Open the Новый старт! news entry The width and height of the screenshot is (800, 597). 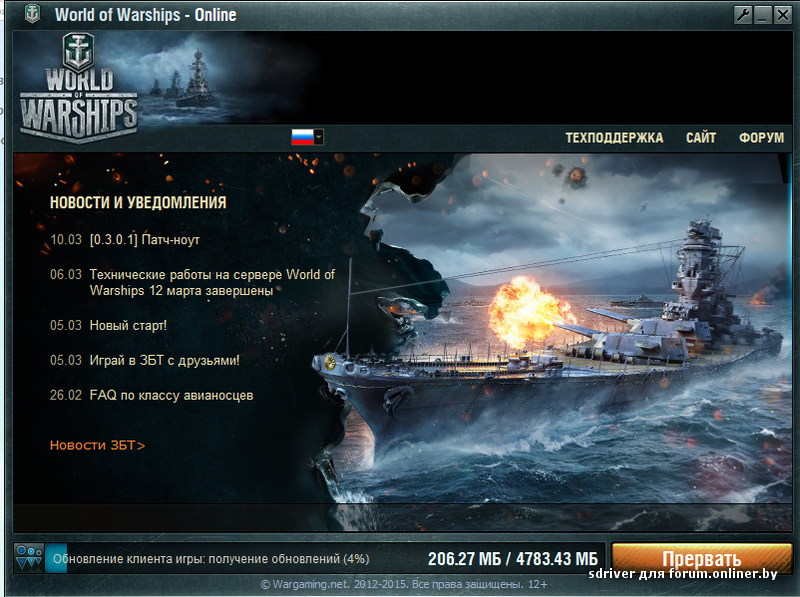pos(128,325)
